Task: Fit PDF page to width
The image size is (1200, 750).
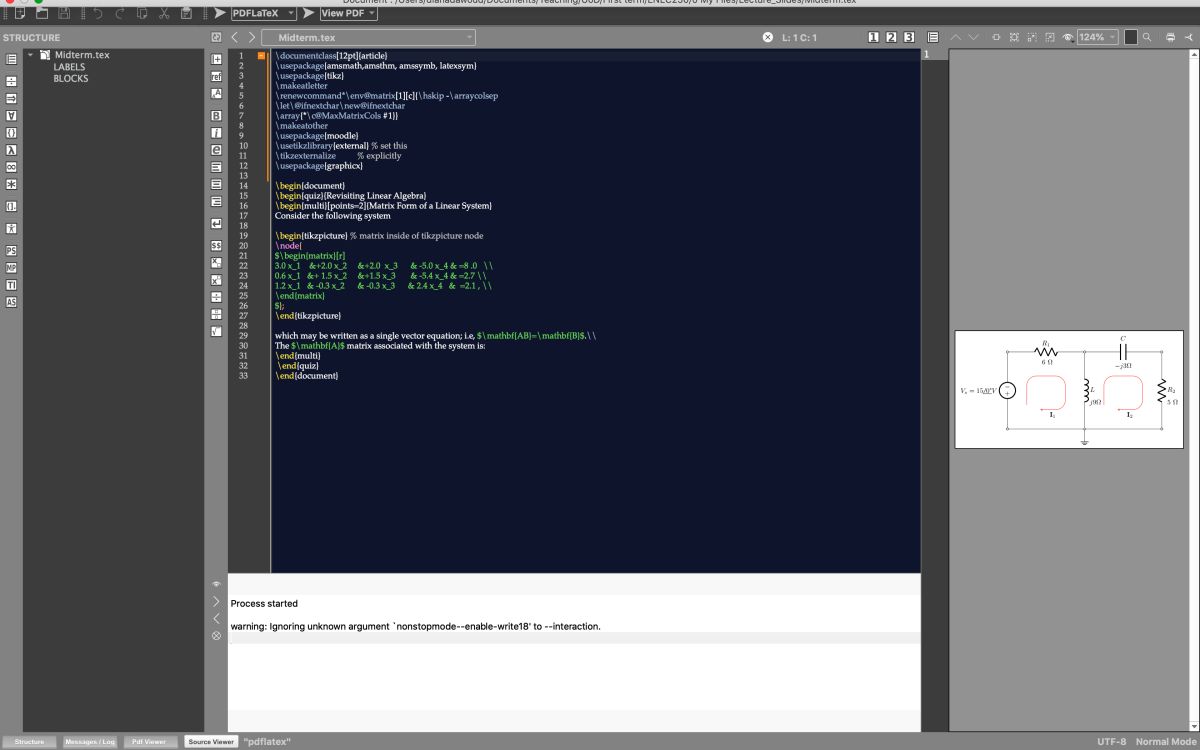Action: pos(996,37)
